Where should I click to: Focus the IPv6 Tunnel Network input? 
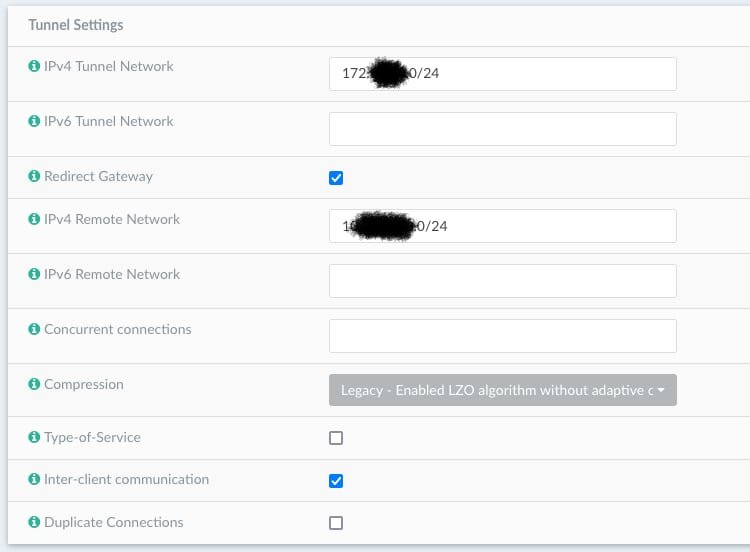pos(502,129)
